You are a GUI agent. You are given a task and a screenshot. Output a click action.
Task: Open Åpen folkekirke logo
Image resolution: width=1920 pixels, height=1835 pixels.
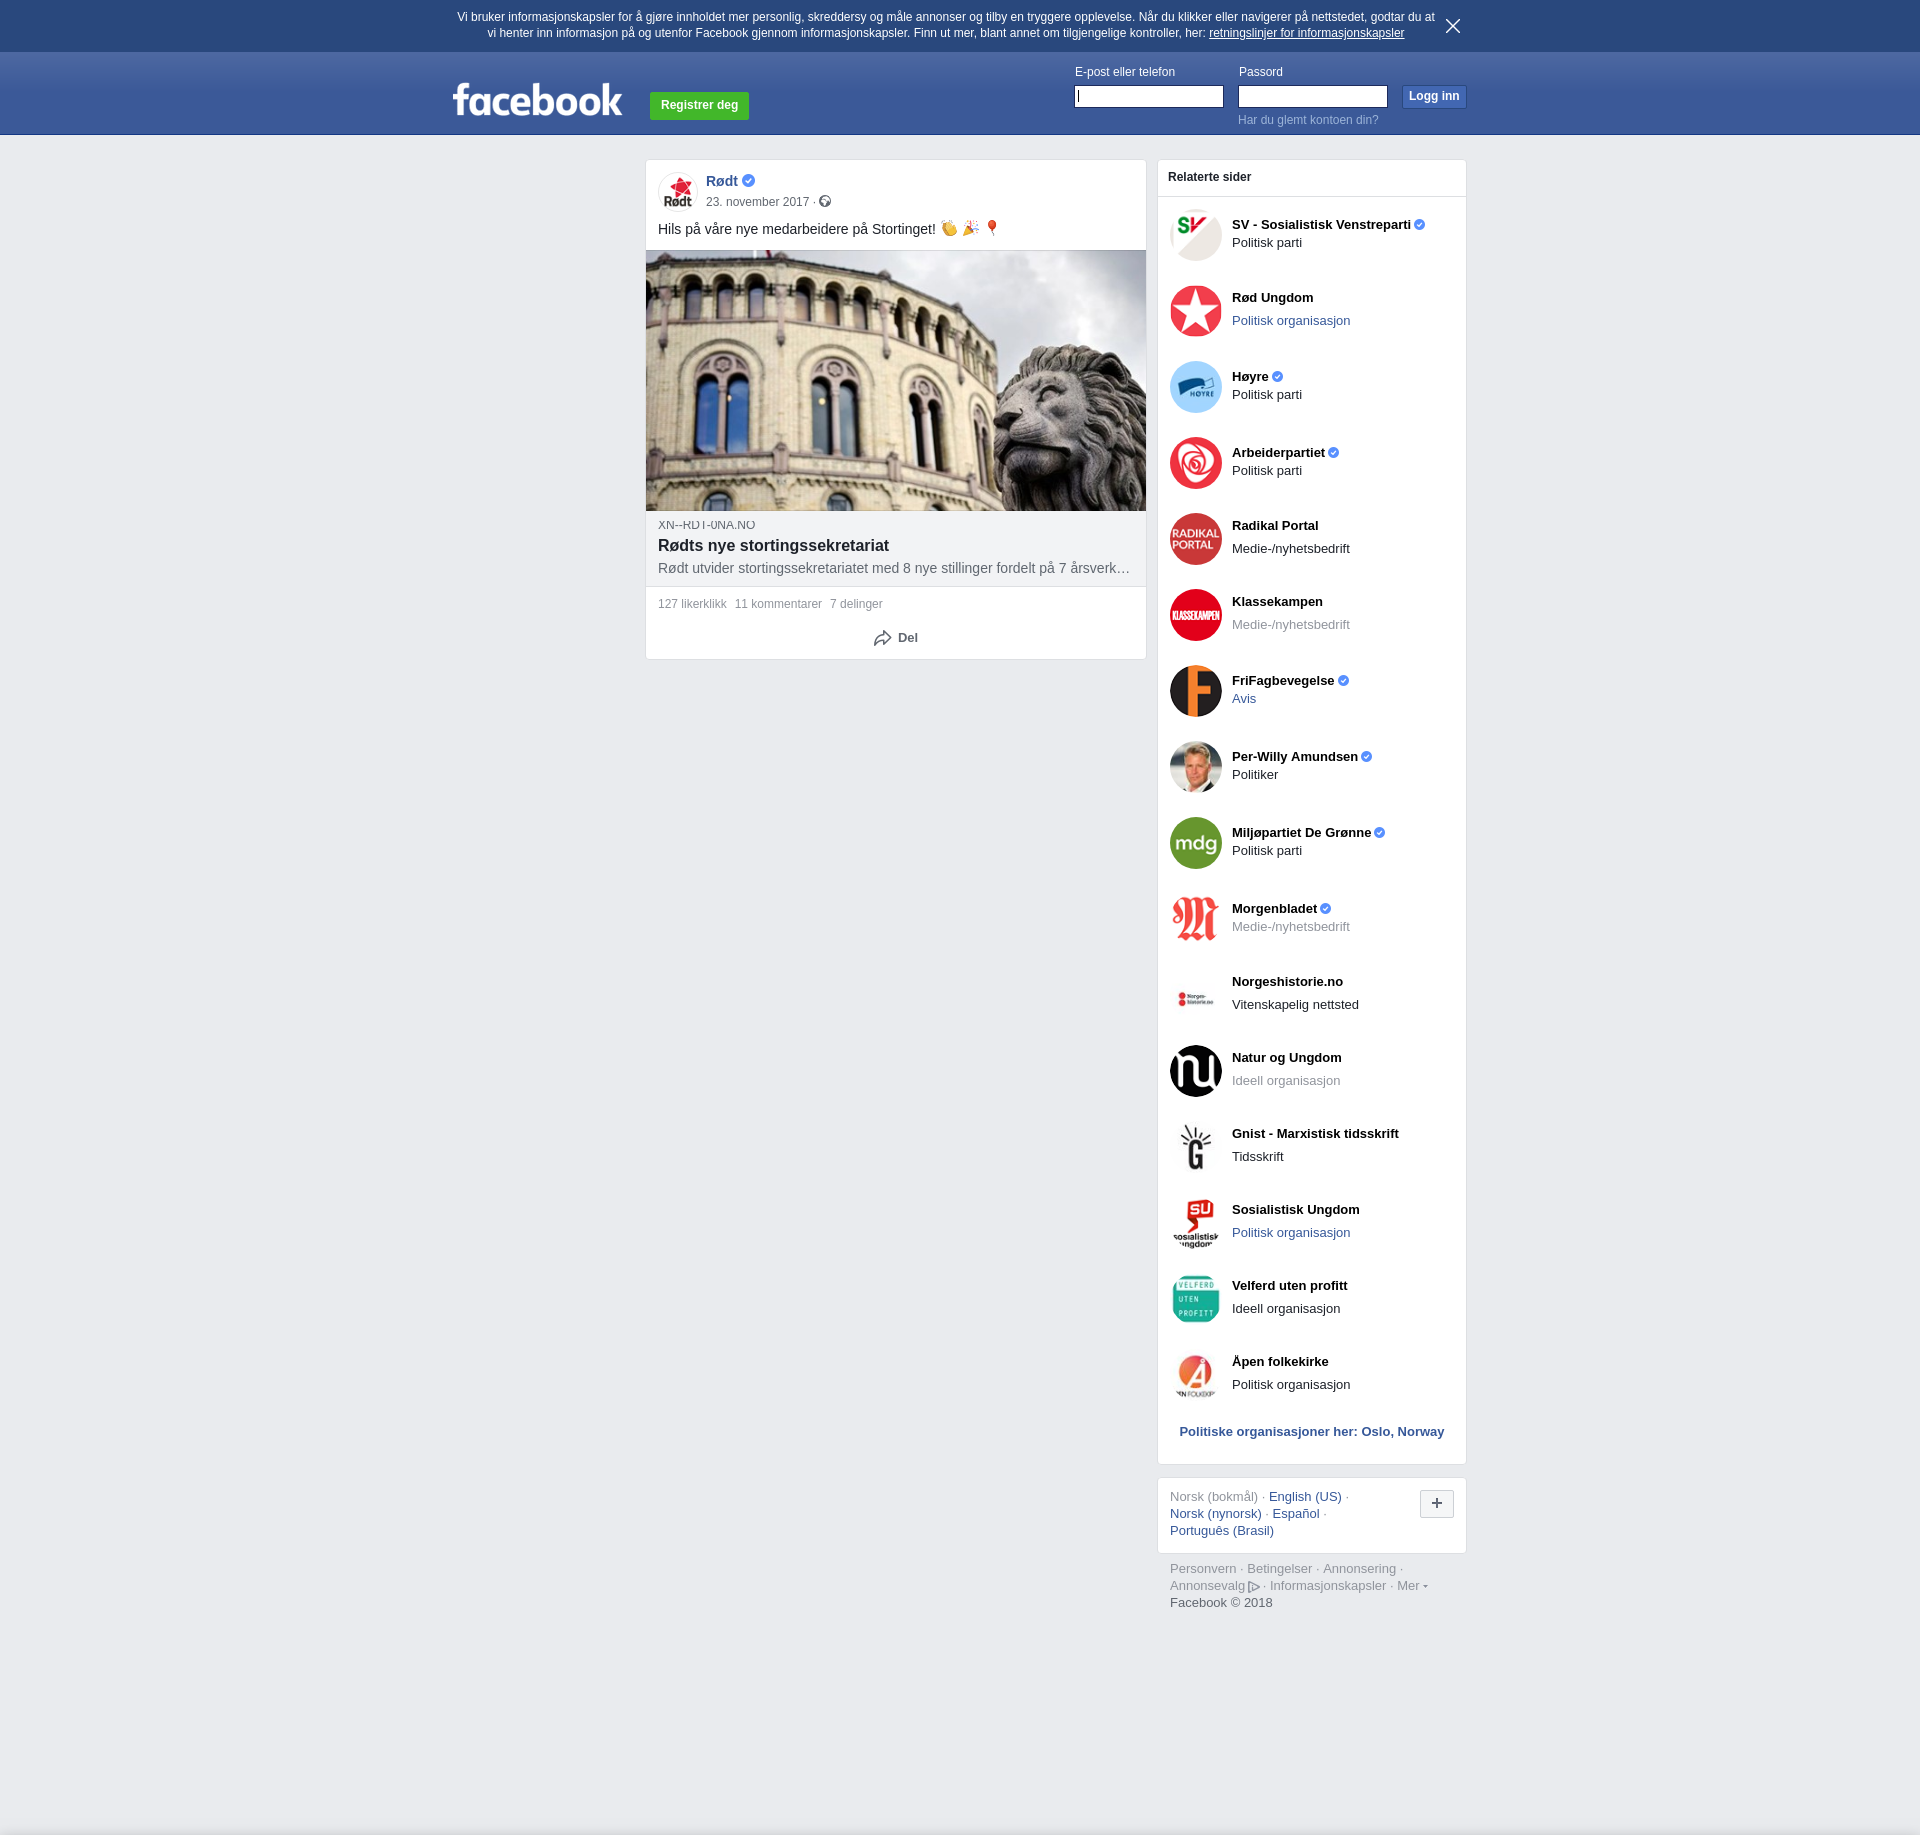tap(1196, 1375)
